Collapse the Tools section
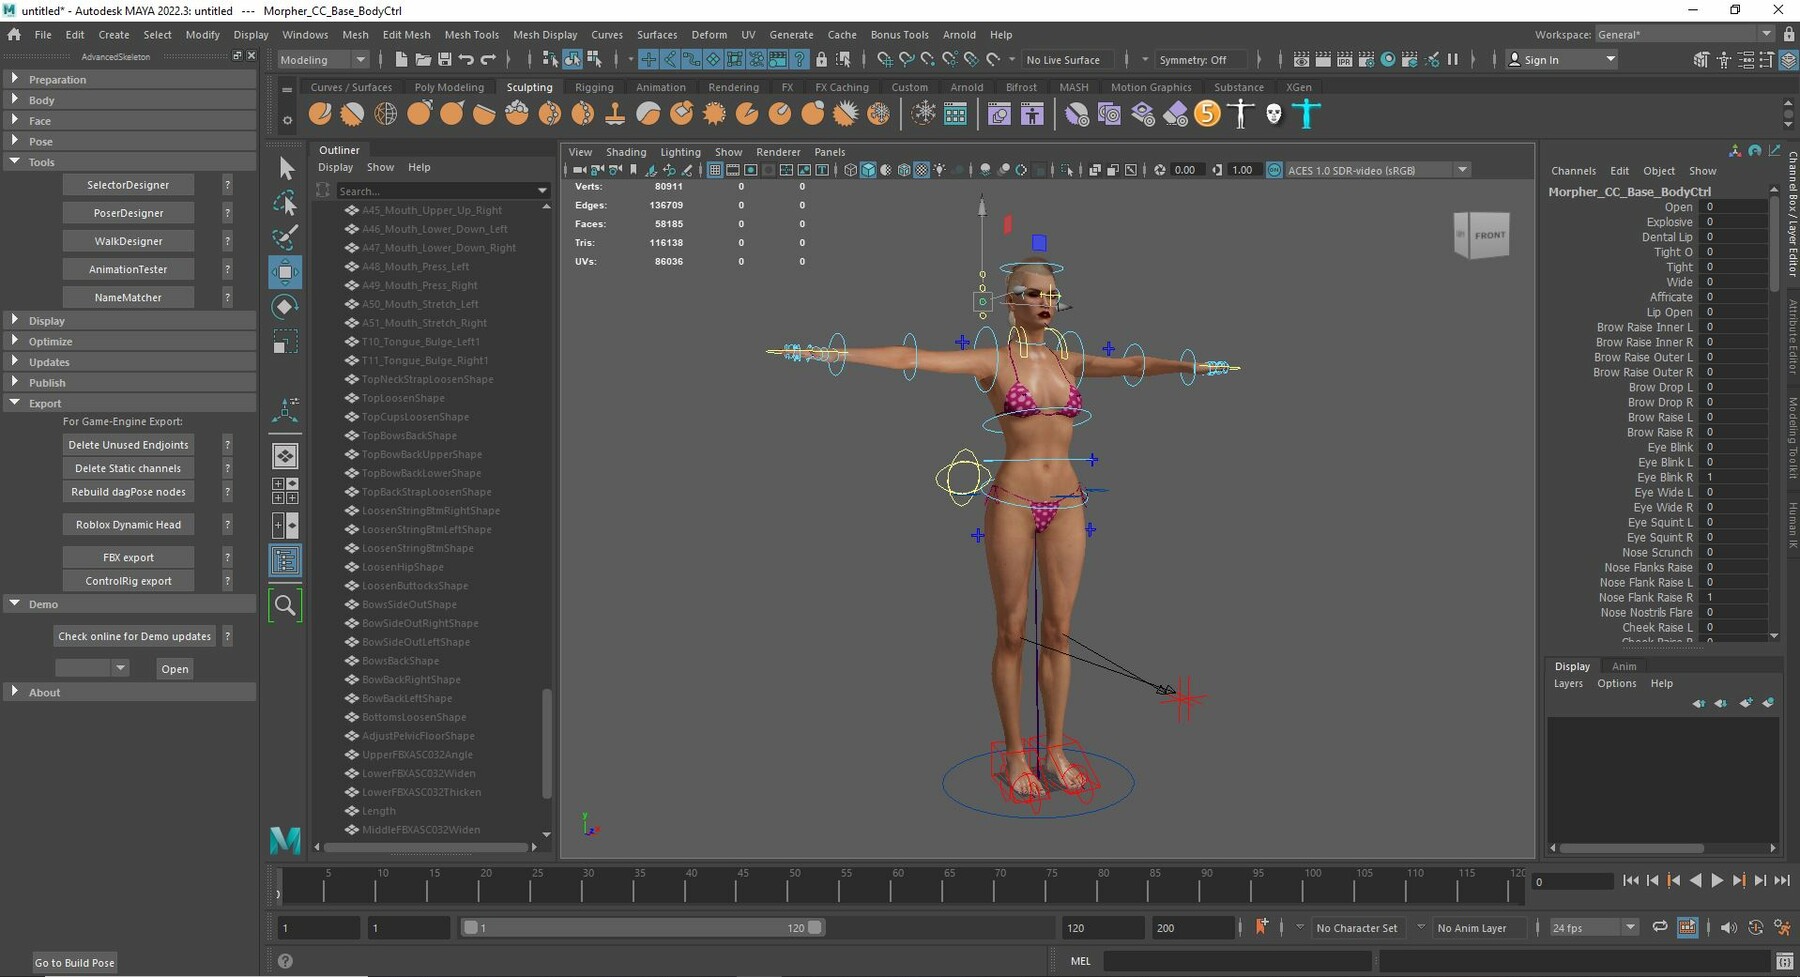 pyautogui.click(x=130, y=162)
